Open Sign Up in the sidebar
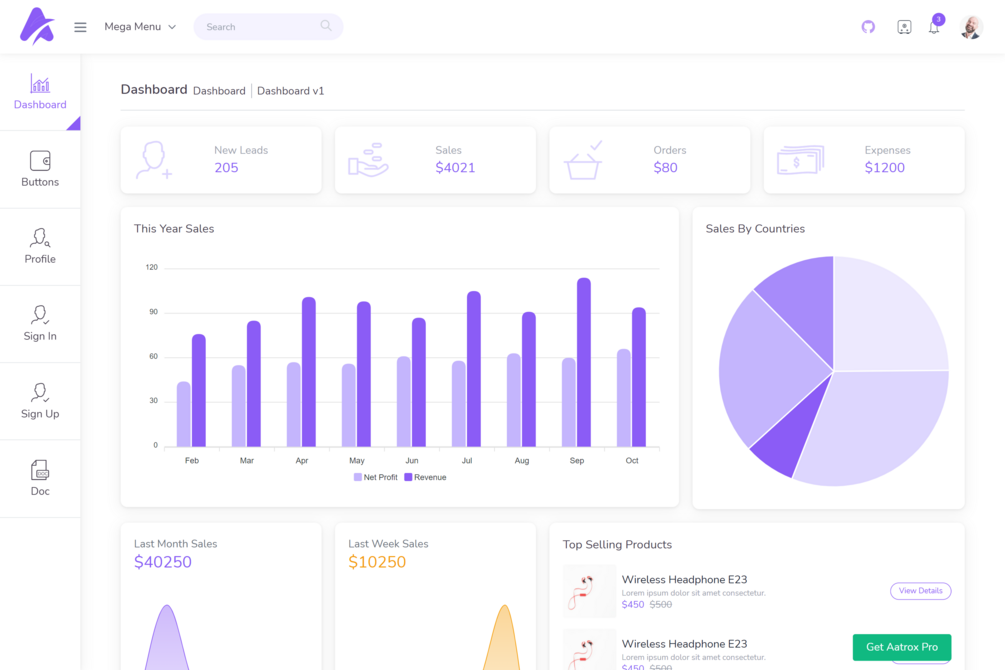1005x670 pixels. coord(40,401)
